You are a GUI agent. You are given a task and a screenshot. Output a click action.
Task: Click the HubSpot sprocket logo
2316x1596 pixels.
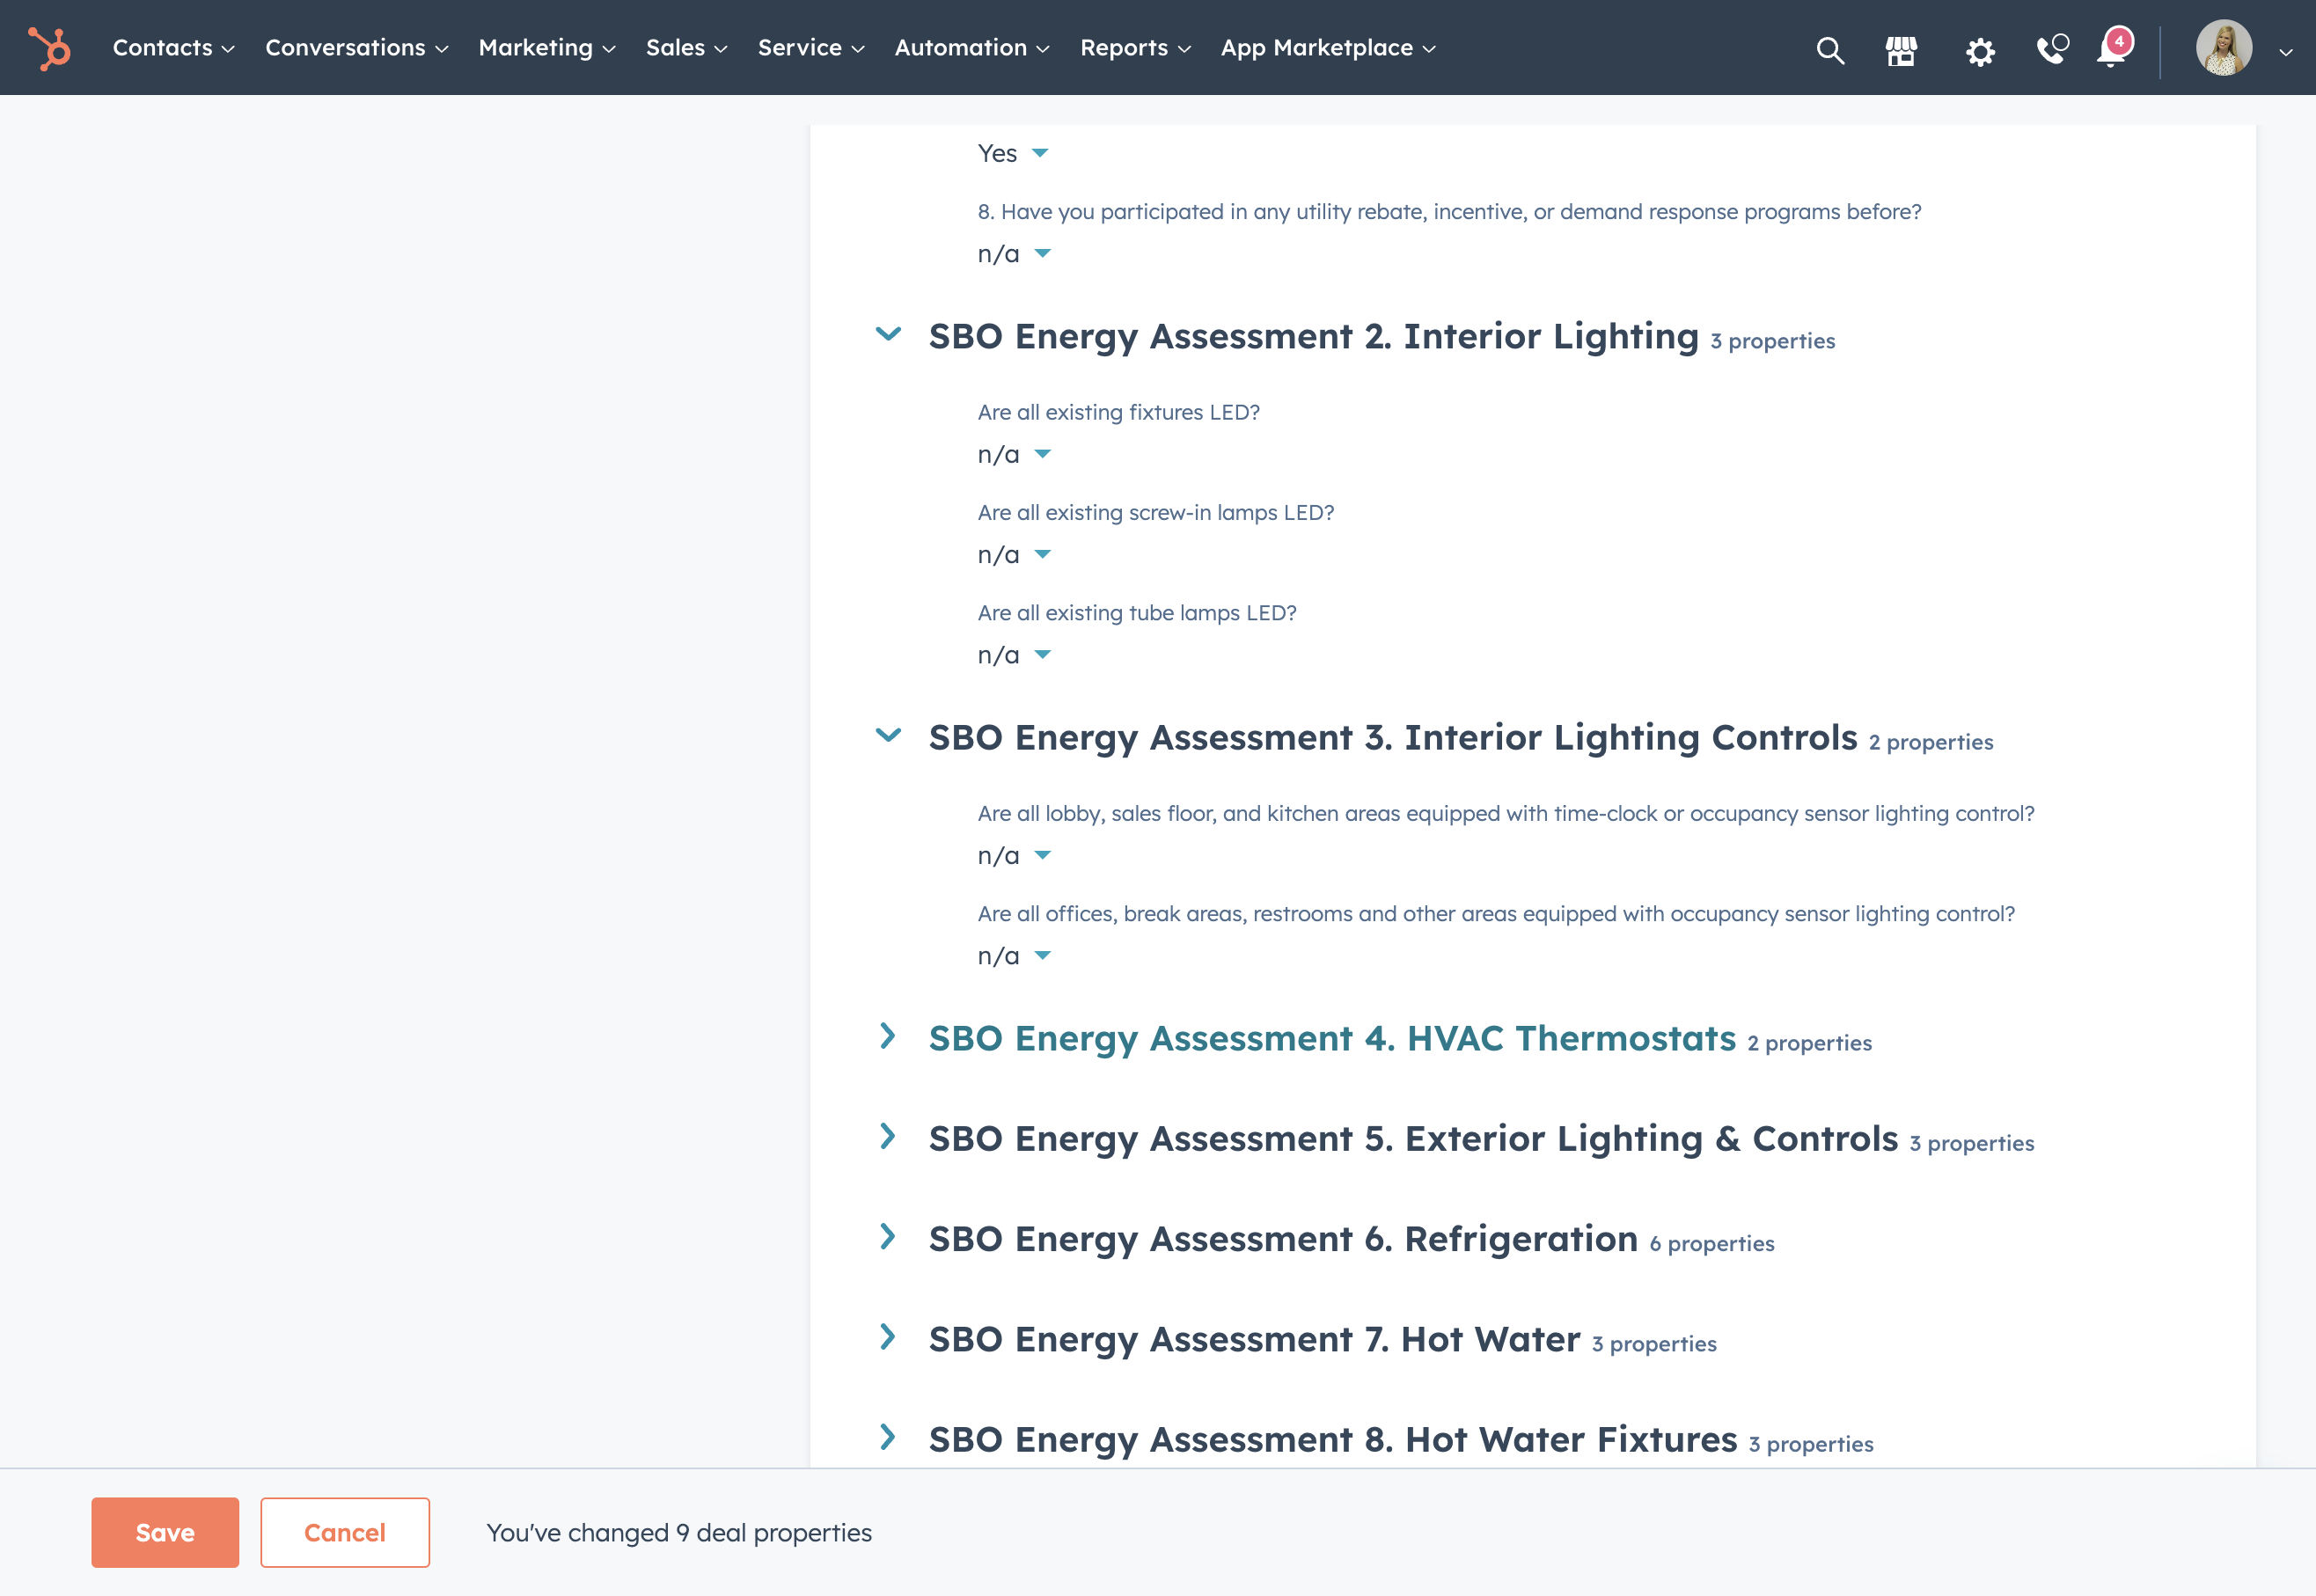pos(49,48)
